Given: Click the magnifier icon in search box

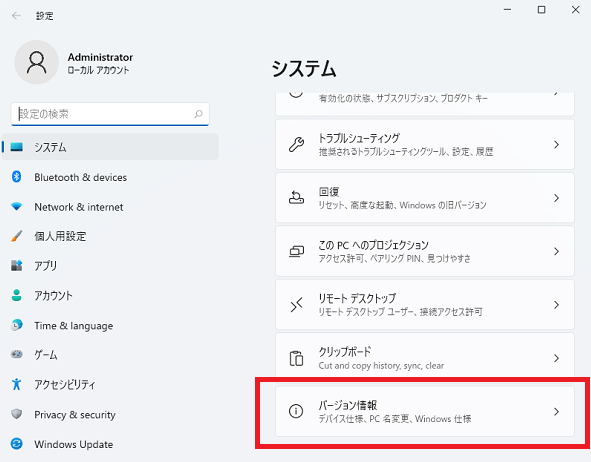Looking at the screenshot, I should click(x=198, y=114).
